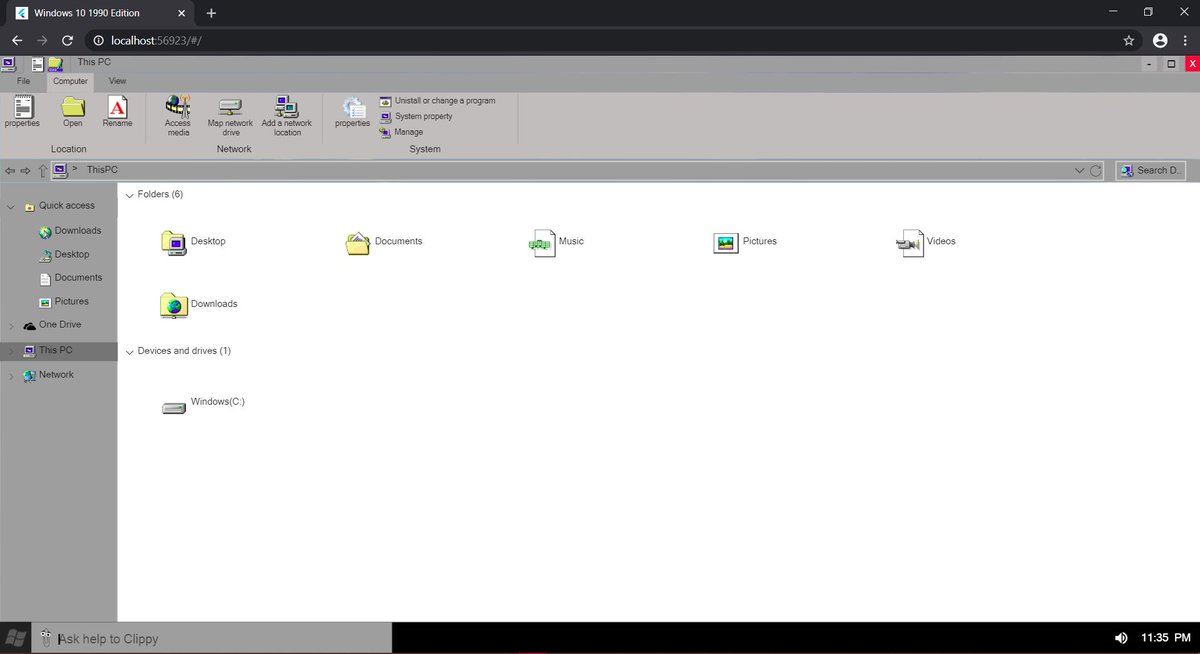Click the refresh icon beside address bar
1200x654 pixels.
[x=1095, y=171]
